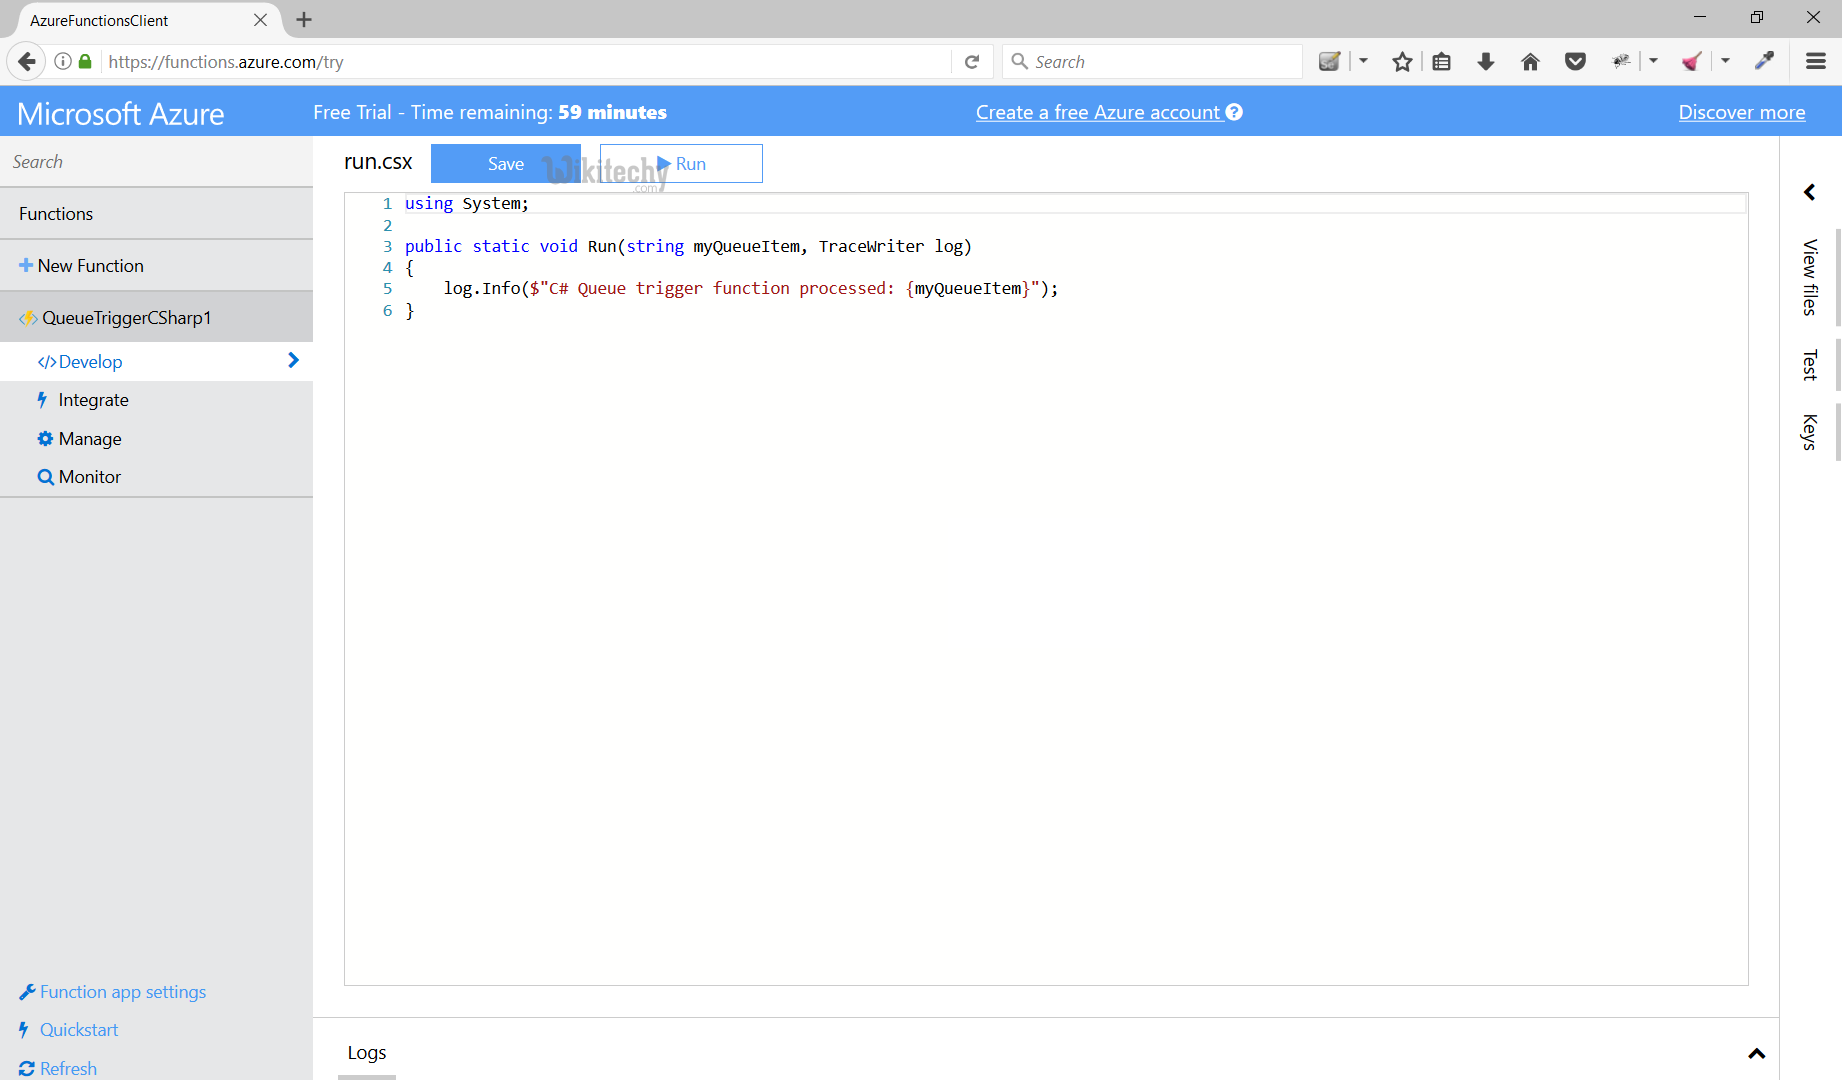The height and width of the screenshot is (1080, 1842).
Task: Click the browser back arrow button
Action: 27,62
